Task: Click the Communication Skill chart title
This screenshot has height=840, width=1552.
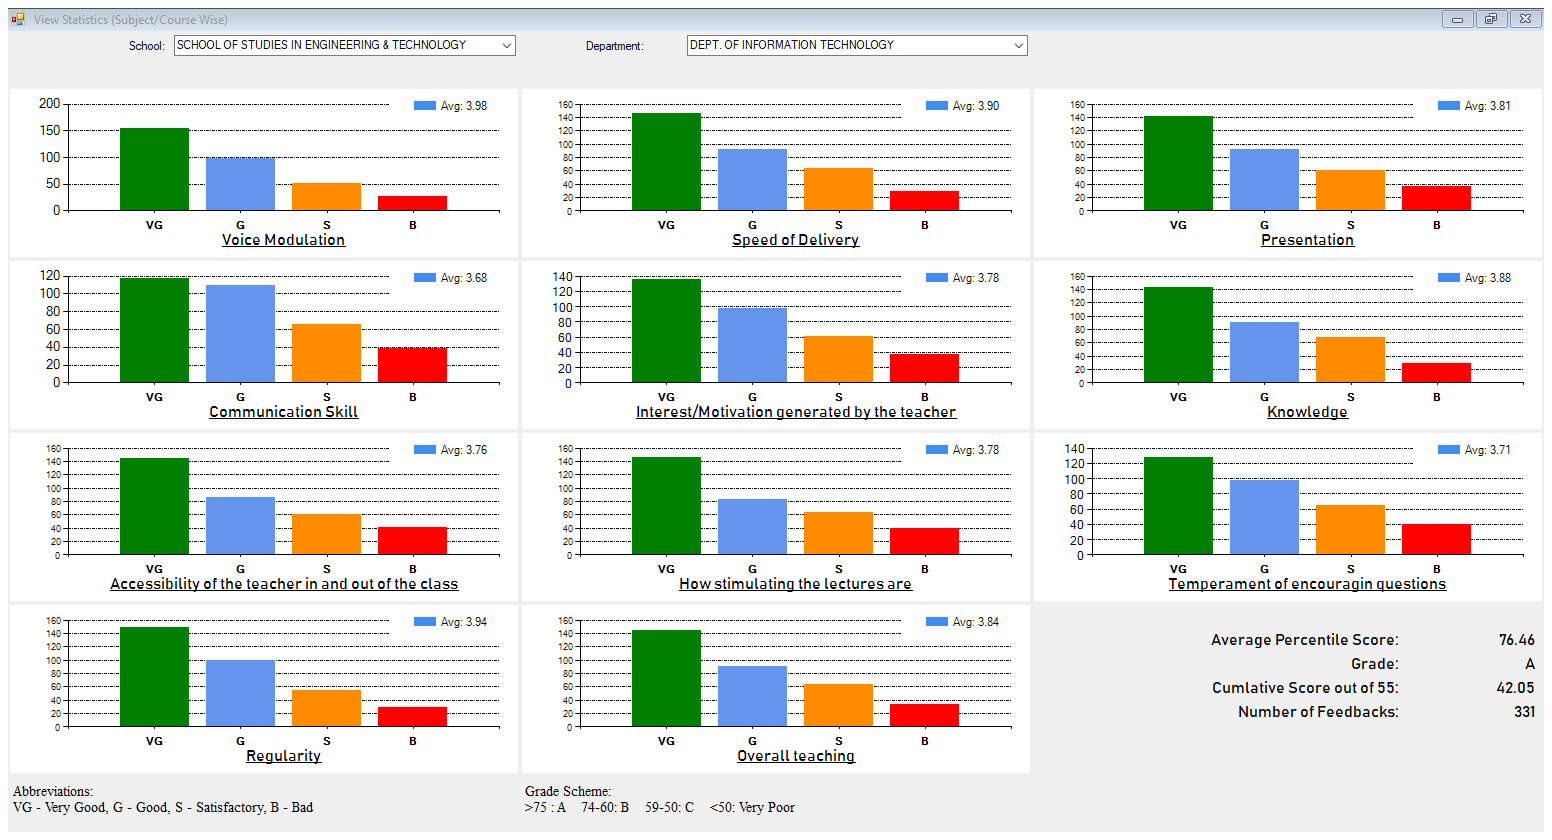Action: point(283,412)
